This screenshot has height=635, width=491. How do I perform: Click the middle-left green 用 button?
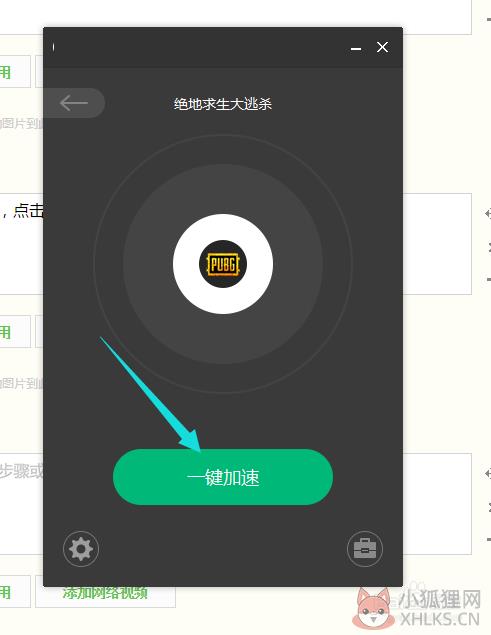15,332
